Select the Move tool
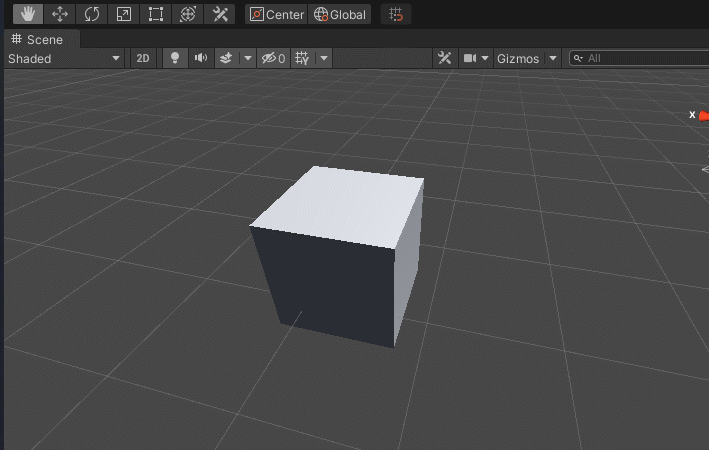The width and height of the screenshot is (709, 450). point(60,14)
